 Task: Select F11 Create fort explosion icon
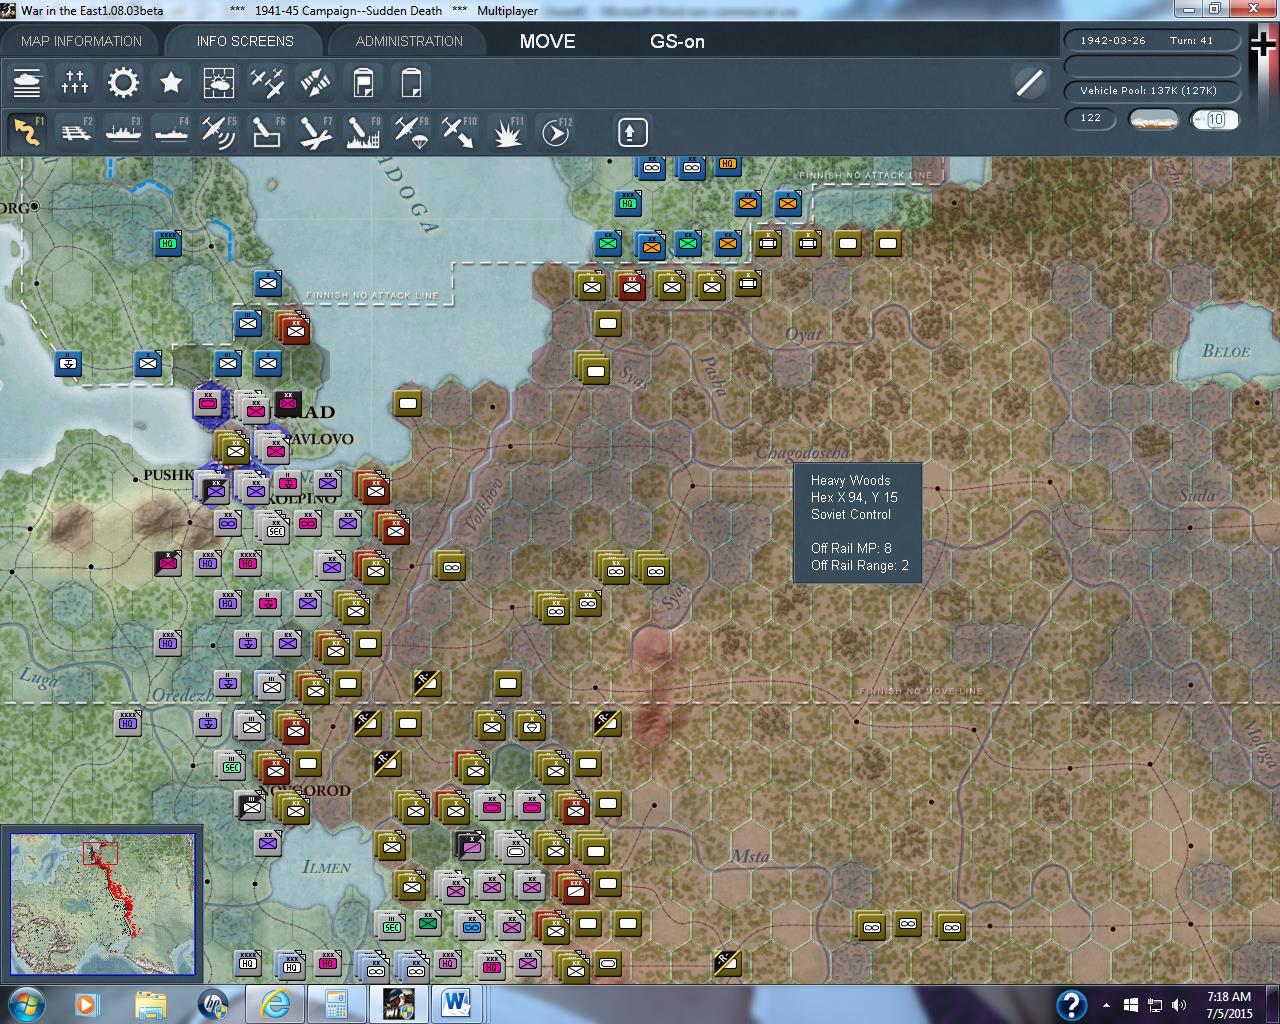[x=507, y=132]
